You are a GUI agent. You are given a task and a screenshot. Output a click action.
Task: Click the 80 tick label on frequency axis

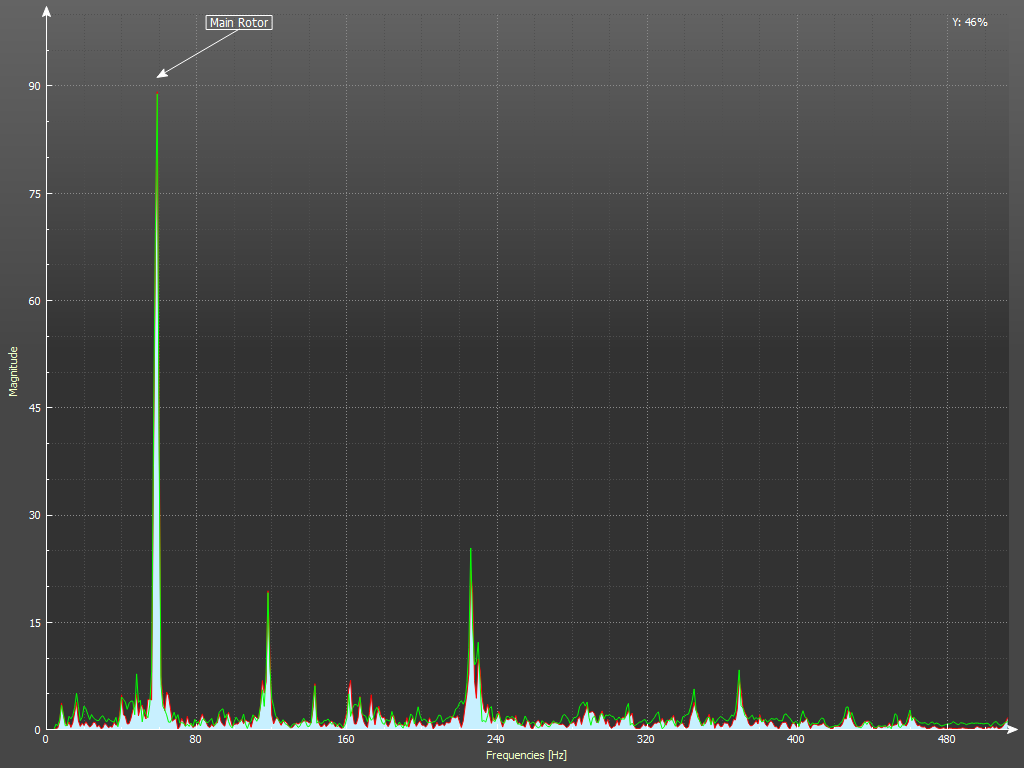pyautogui.click(x=196, y=740)
